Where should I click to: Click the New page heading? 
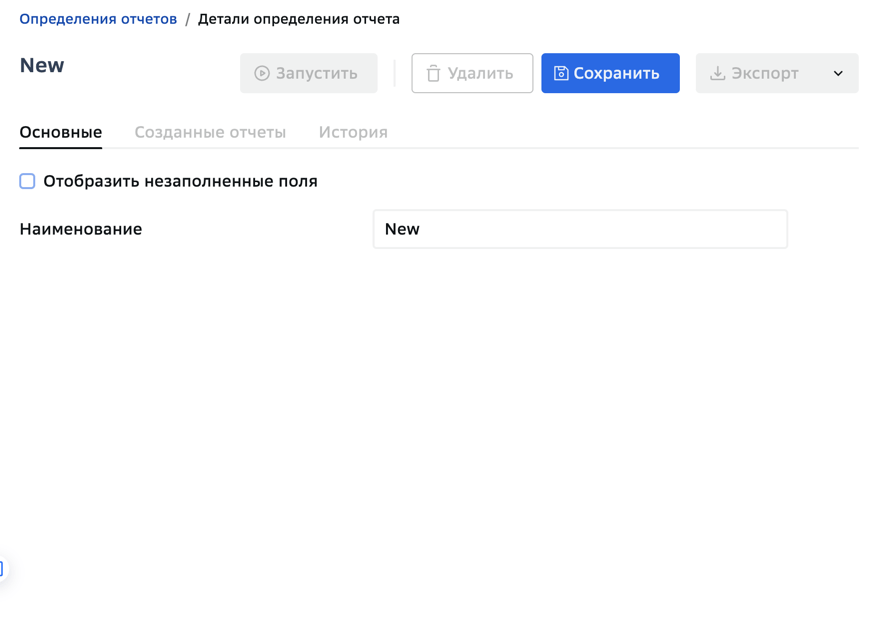pyautogui.click(x=42, y=66)
